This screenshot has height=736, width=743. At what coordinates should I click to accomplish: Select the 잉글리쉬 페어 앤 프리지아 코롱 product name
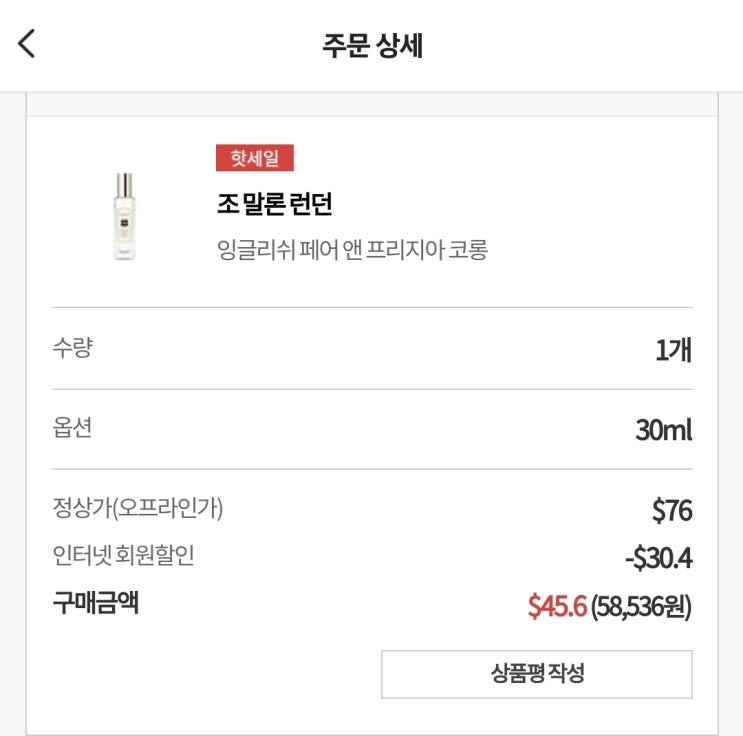(x=352, y=249)
